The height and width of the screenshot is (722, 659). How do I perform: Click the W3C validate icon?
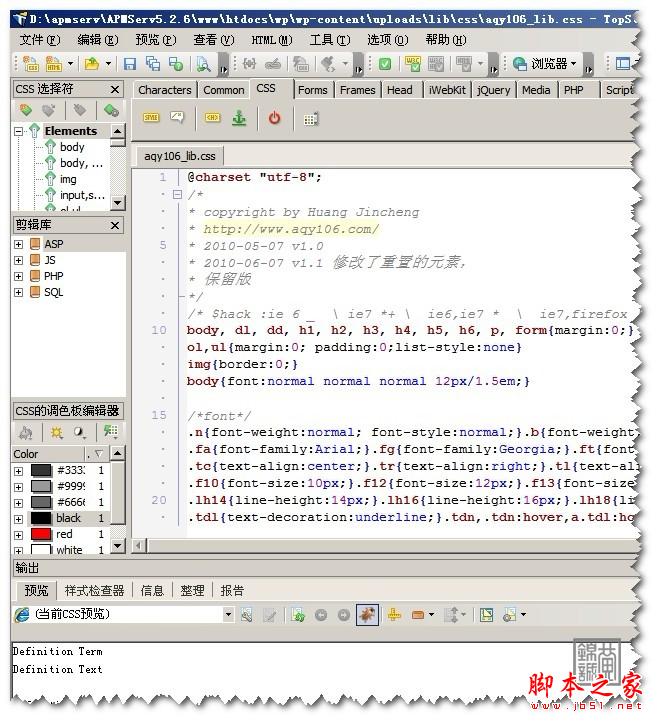click(412, 64)
